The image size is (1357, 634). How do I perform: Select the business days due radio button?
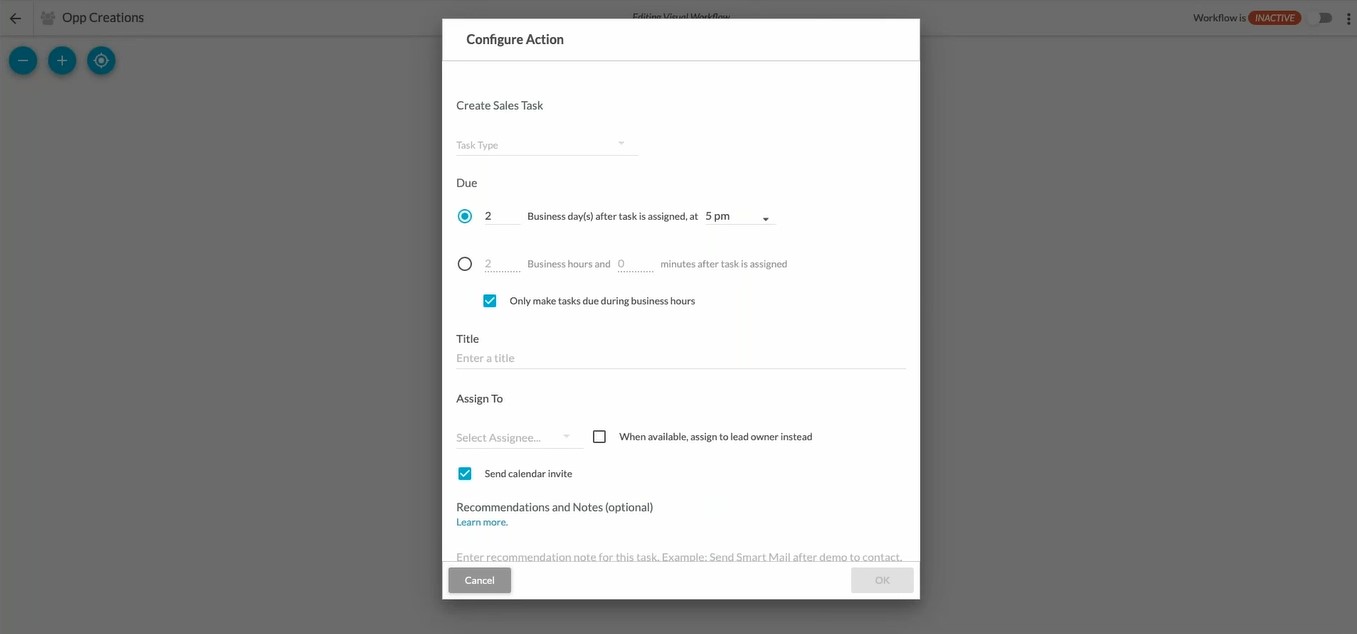[x=465, y=216]
